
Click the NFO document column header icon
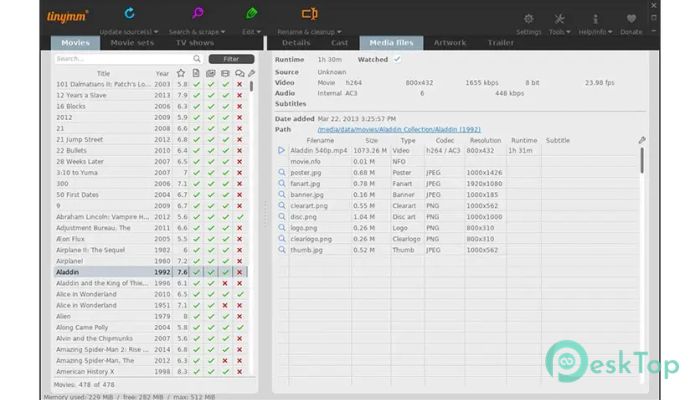pyautogui.click(x=196, y=73)
